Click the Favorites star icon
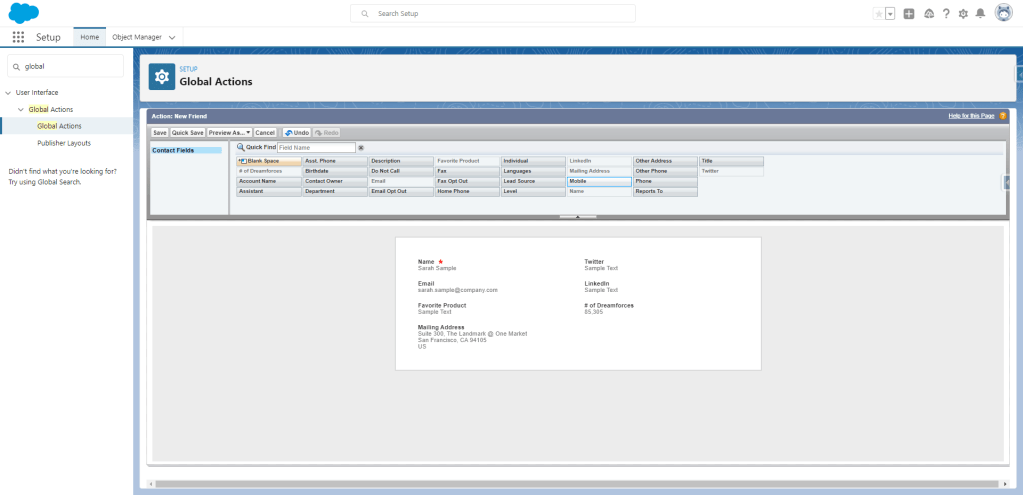 878,14
